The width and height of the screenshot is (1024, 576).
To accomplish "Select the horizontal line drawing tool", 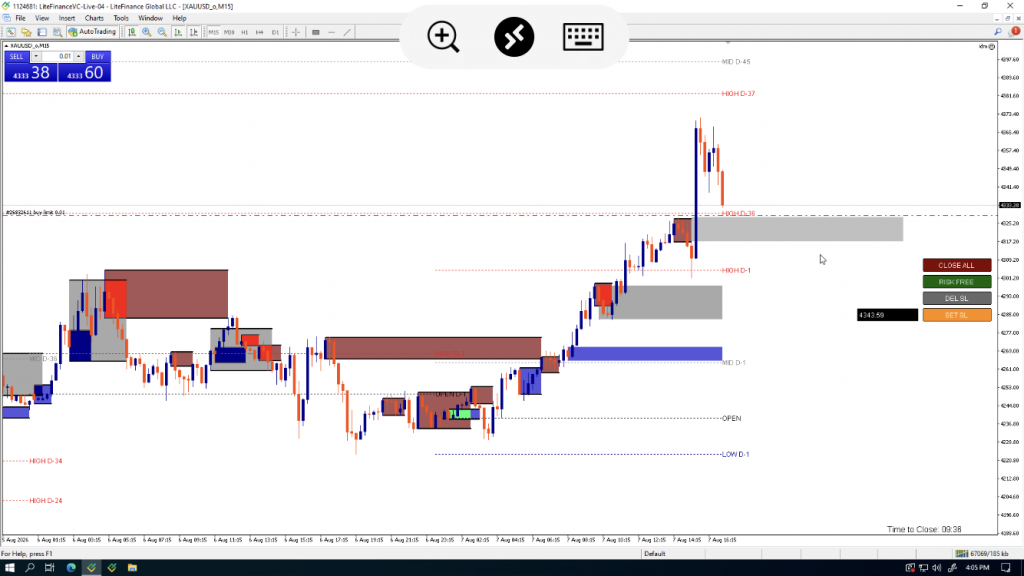I will pyautogui.click(x=331, y=31).
